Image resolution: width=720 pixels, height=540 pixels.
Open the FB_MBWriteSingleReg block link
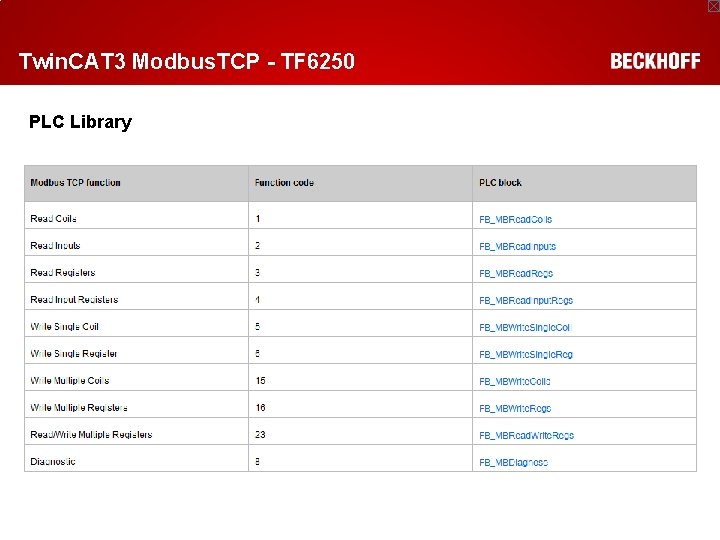click(526, 354)
